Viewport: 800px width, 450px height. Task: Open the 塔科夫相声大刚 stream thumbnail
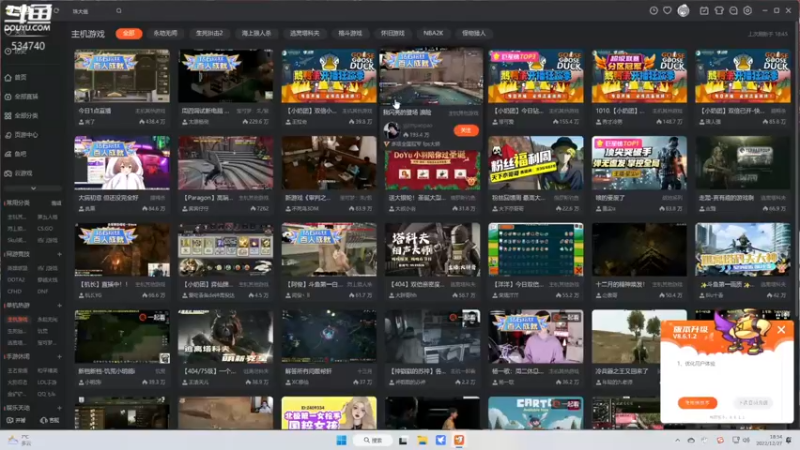tap(432, 249)
